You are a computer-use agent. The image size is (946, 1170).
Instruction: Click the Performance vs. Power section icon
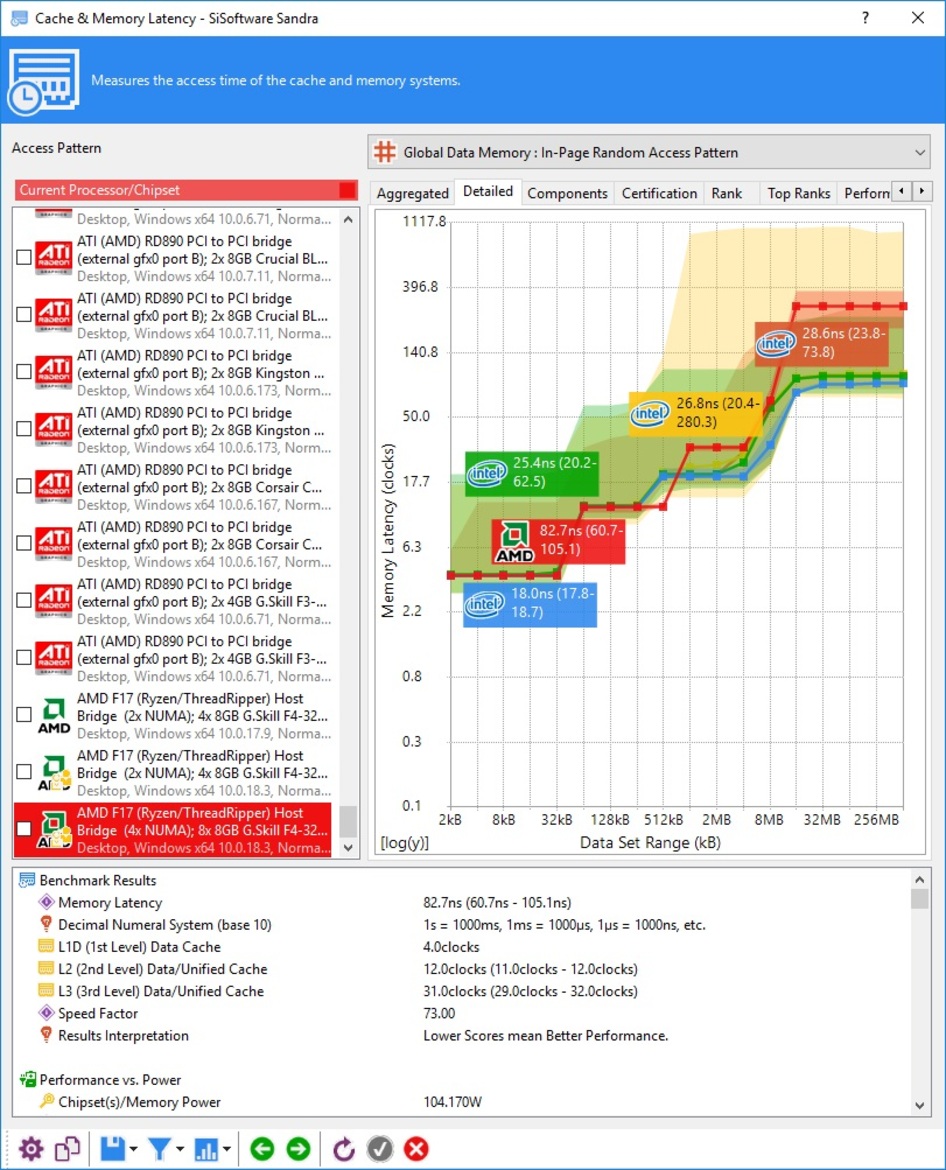28,1080
